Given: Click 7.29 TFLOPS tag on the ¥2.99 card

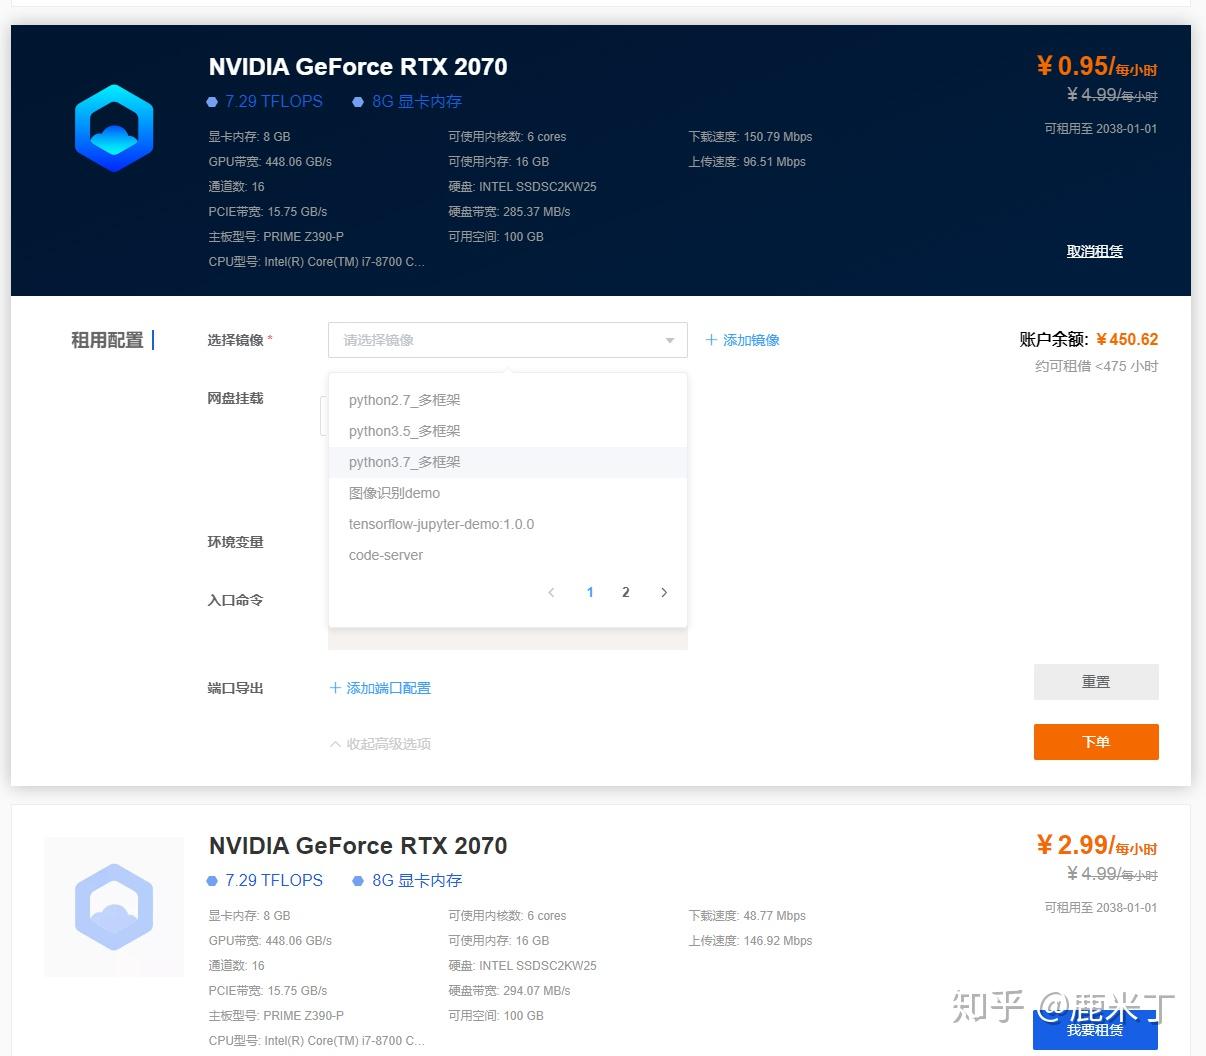Looking at the screenshot, I should coord(265,880).
